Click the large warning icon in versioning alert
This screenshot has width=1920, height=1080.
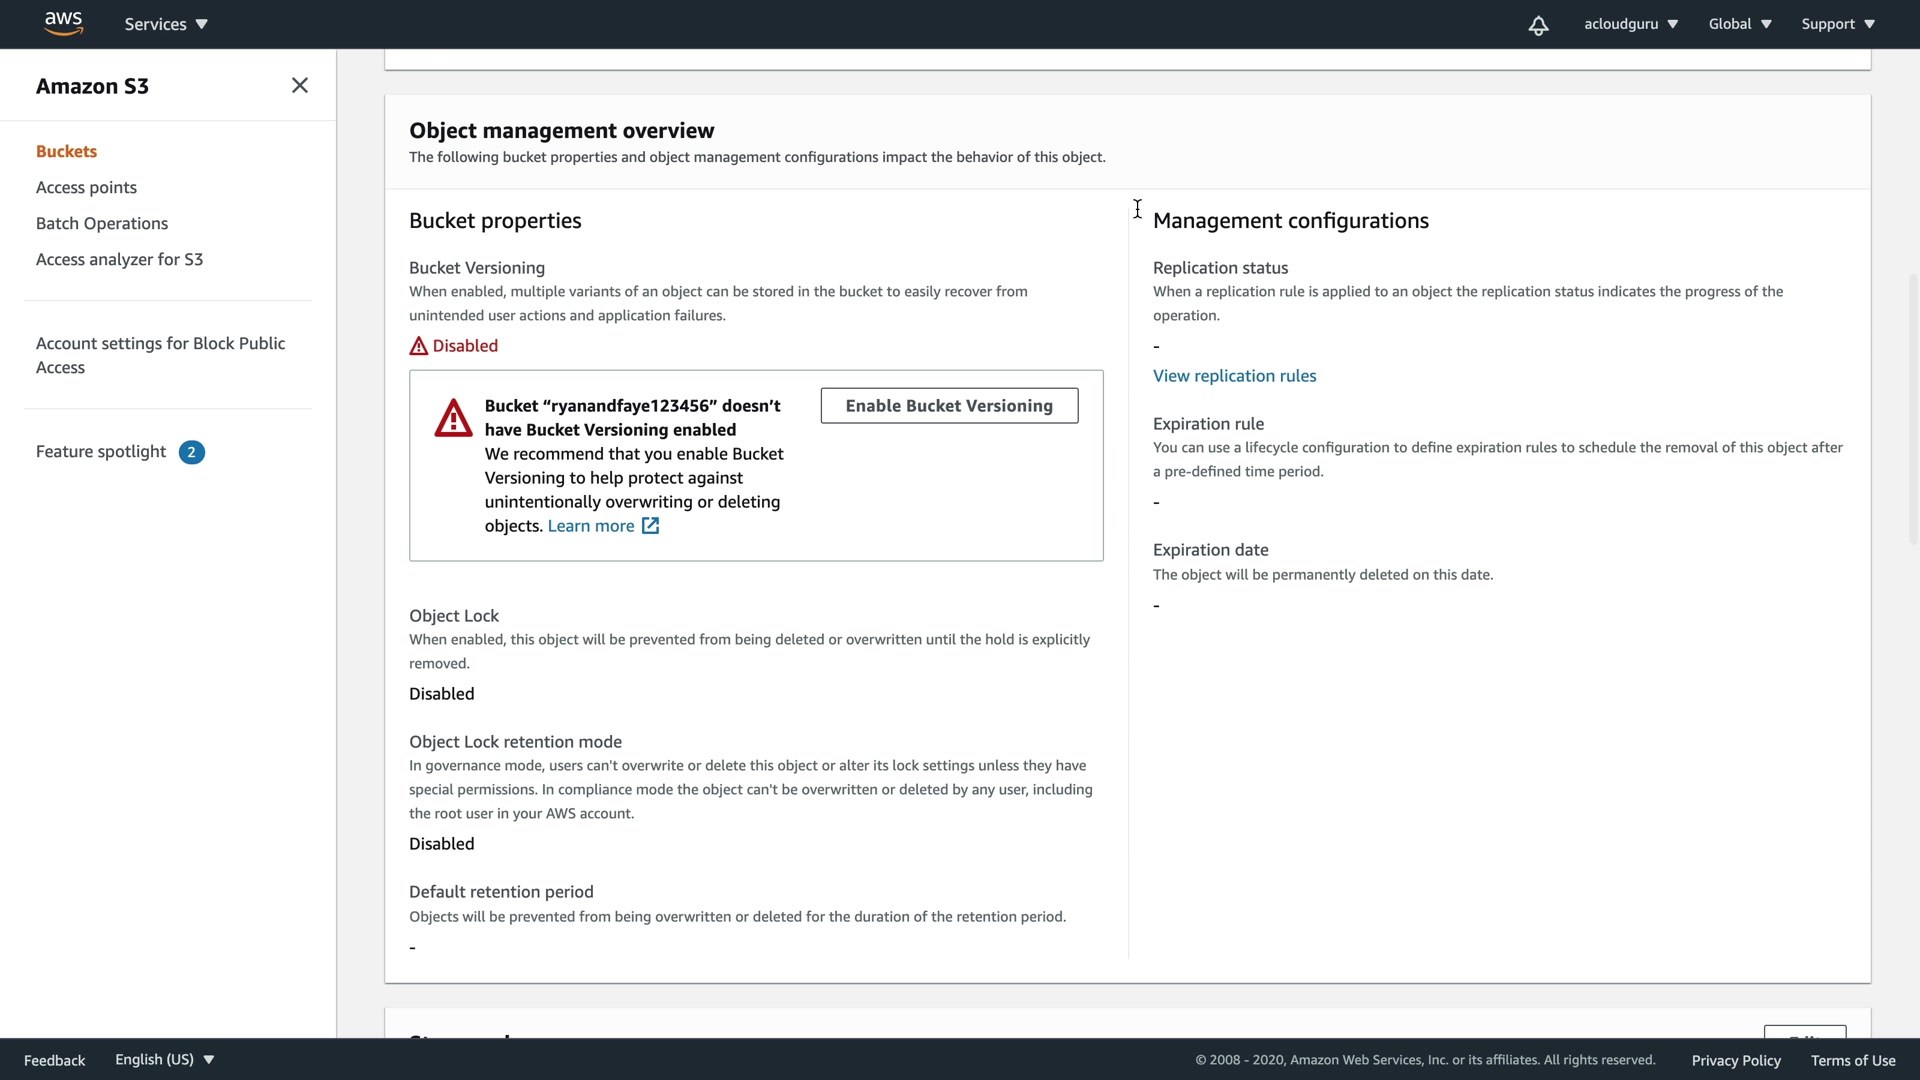pyautogui.click(x=453, y=418)
